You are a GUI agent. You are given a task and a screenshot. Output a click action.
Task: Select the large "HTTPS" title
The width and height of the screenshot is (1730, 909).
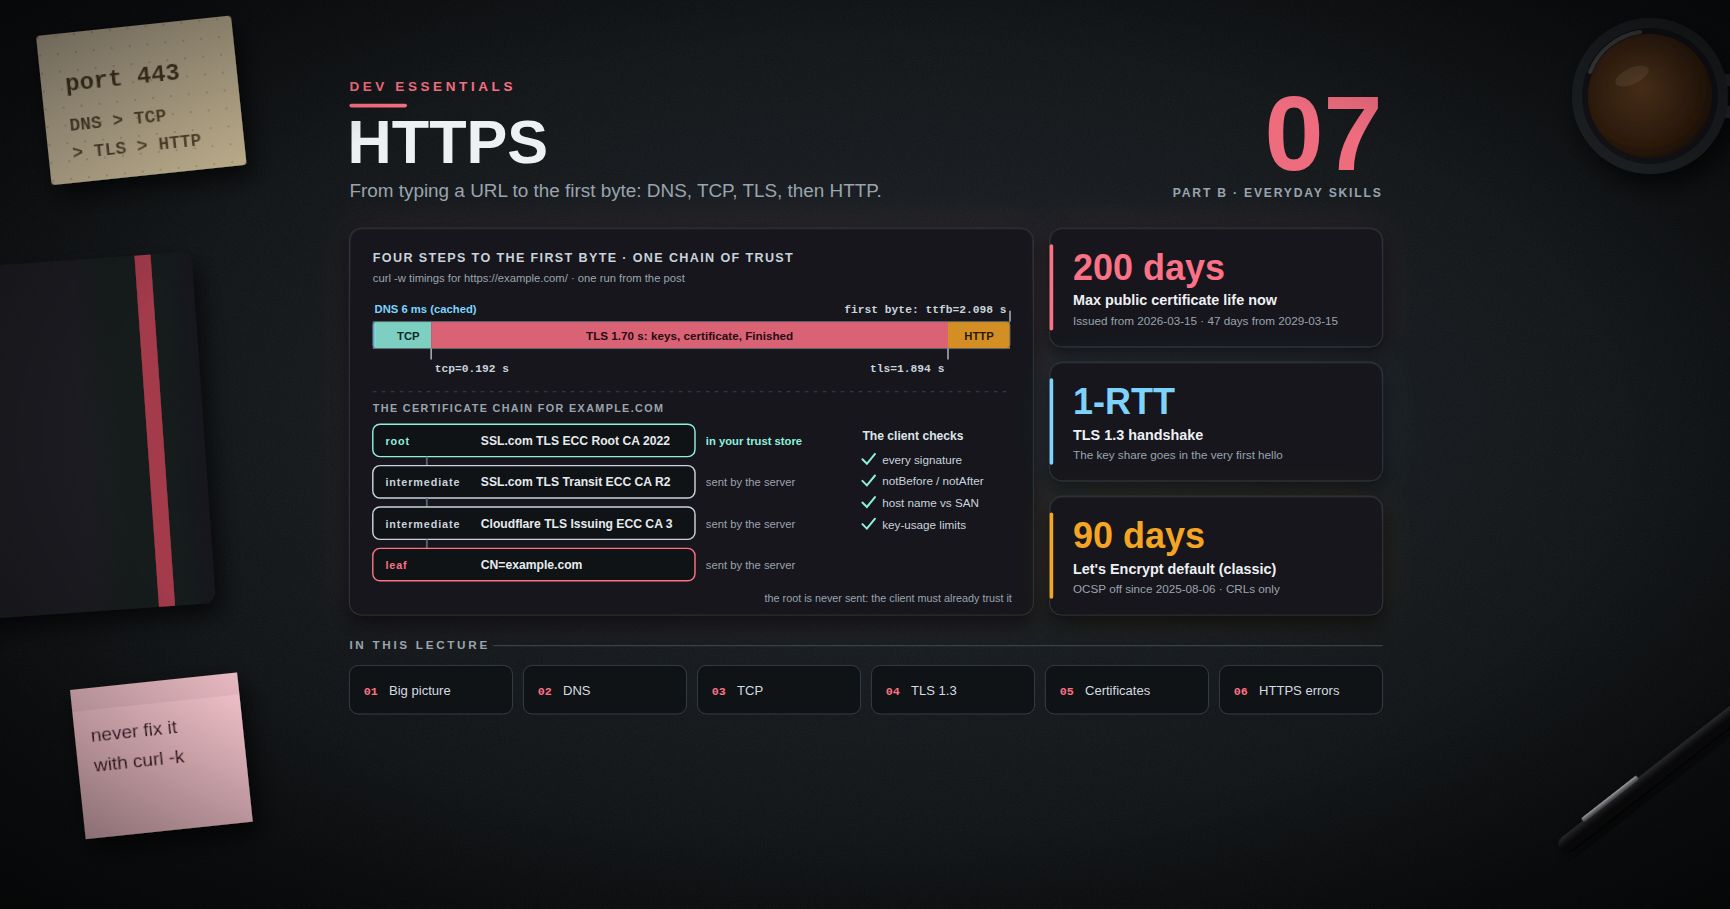[x=448, y=142]
